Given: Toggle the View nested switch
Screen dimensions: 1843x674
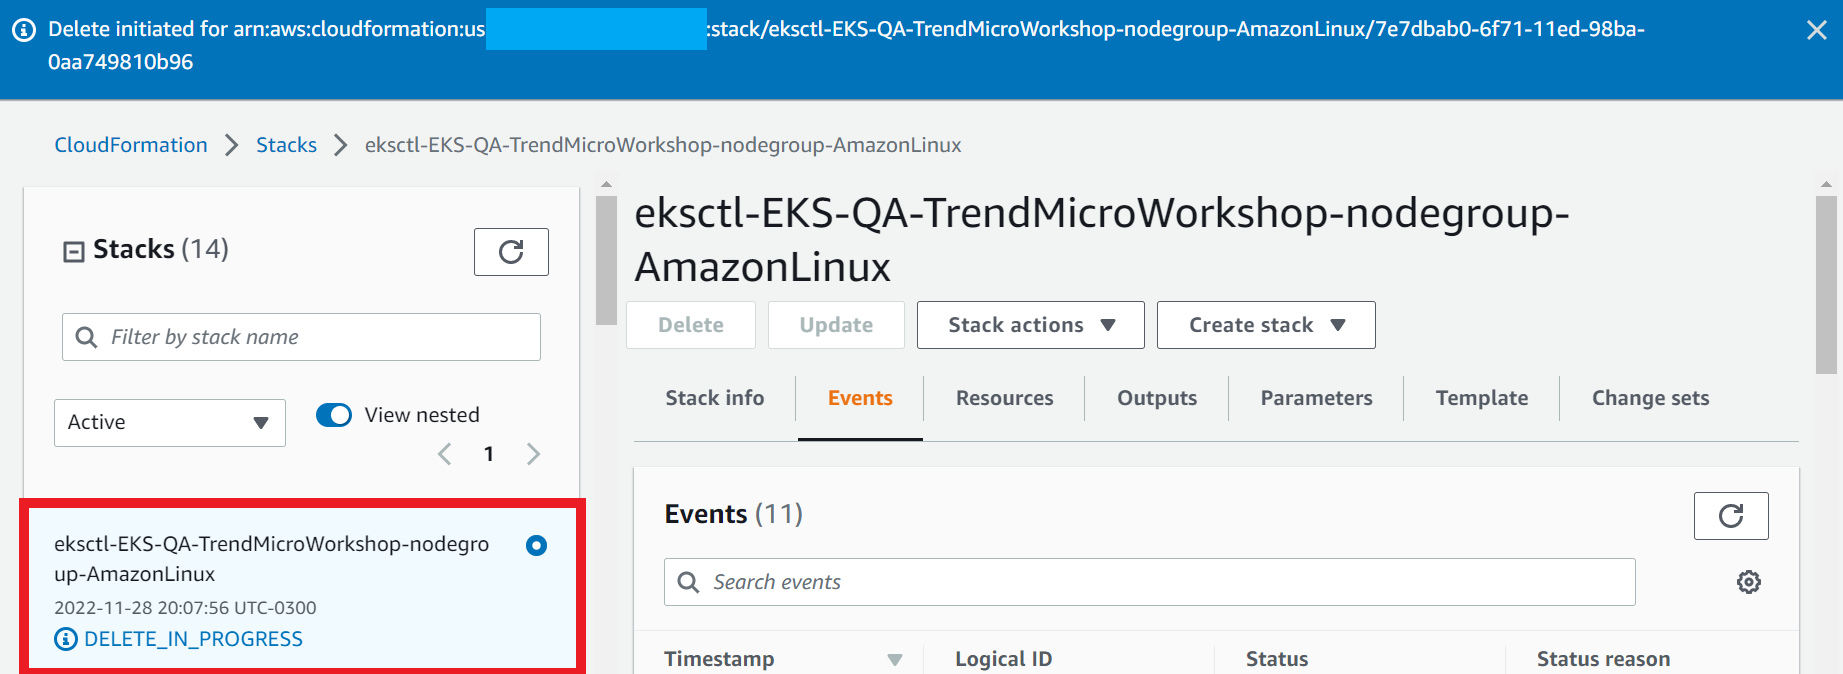Looking at the screenshot, I should 334,415.
